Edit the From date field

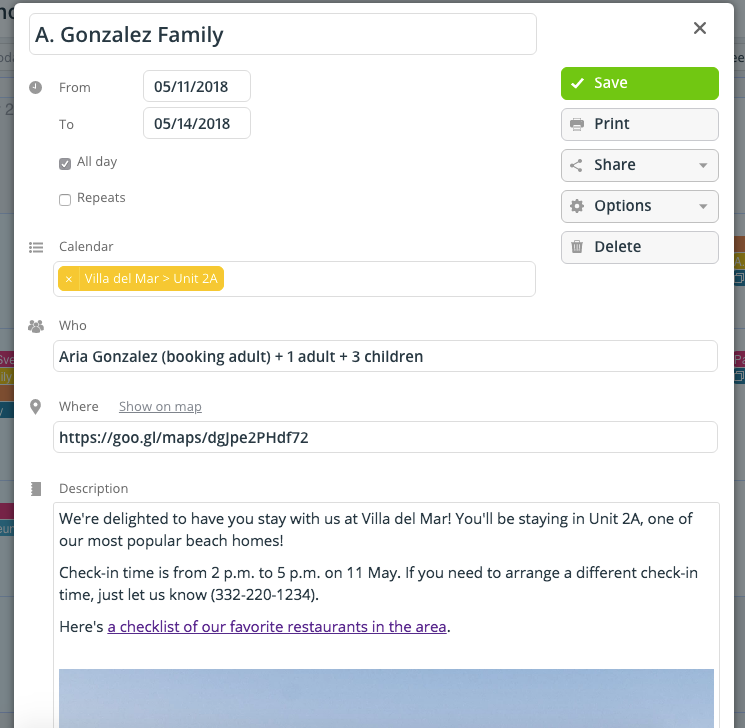[196, 87]
